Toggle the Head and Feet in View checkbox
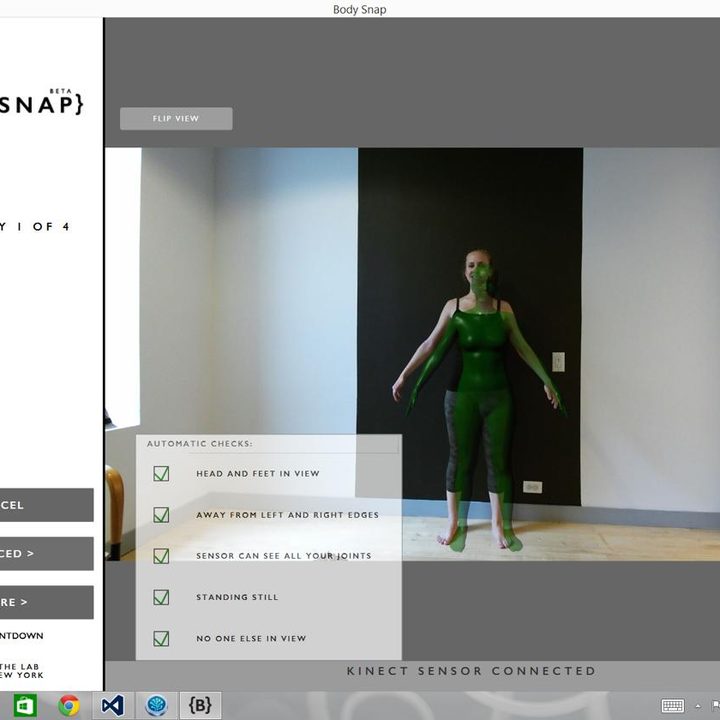The image size is (720, 720). click(161, 473)
